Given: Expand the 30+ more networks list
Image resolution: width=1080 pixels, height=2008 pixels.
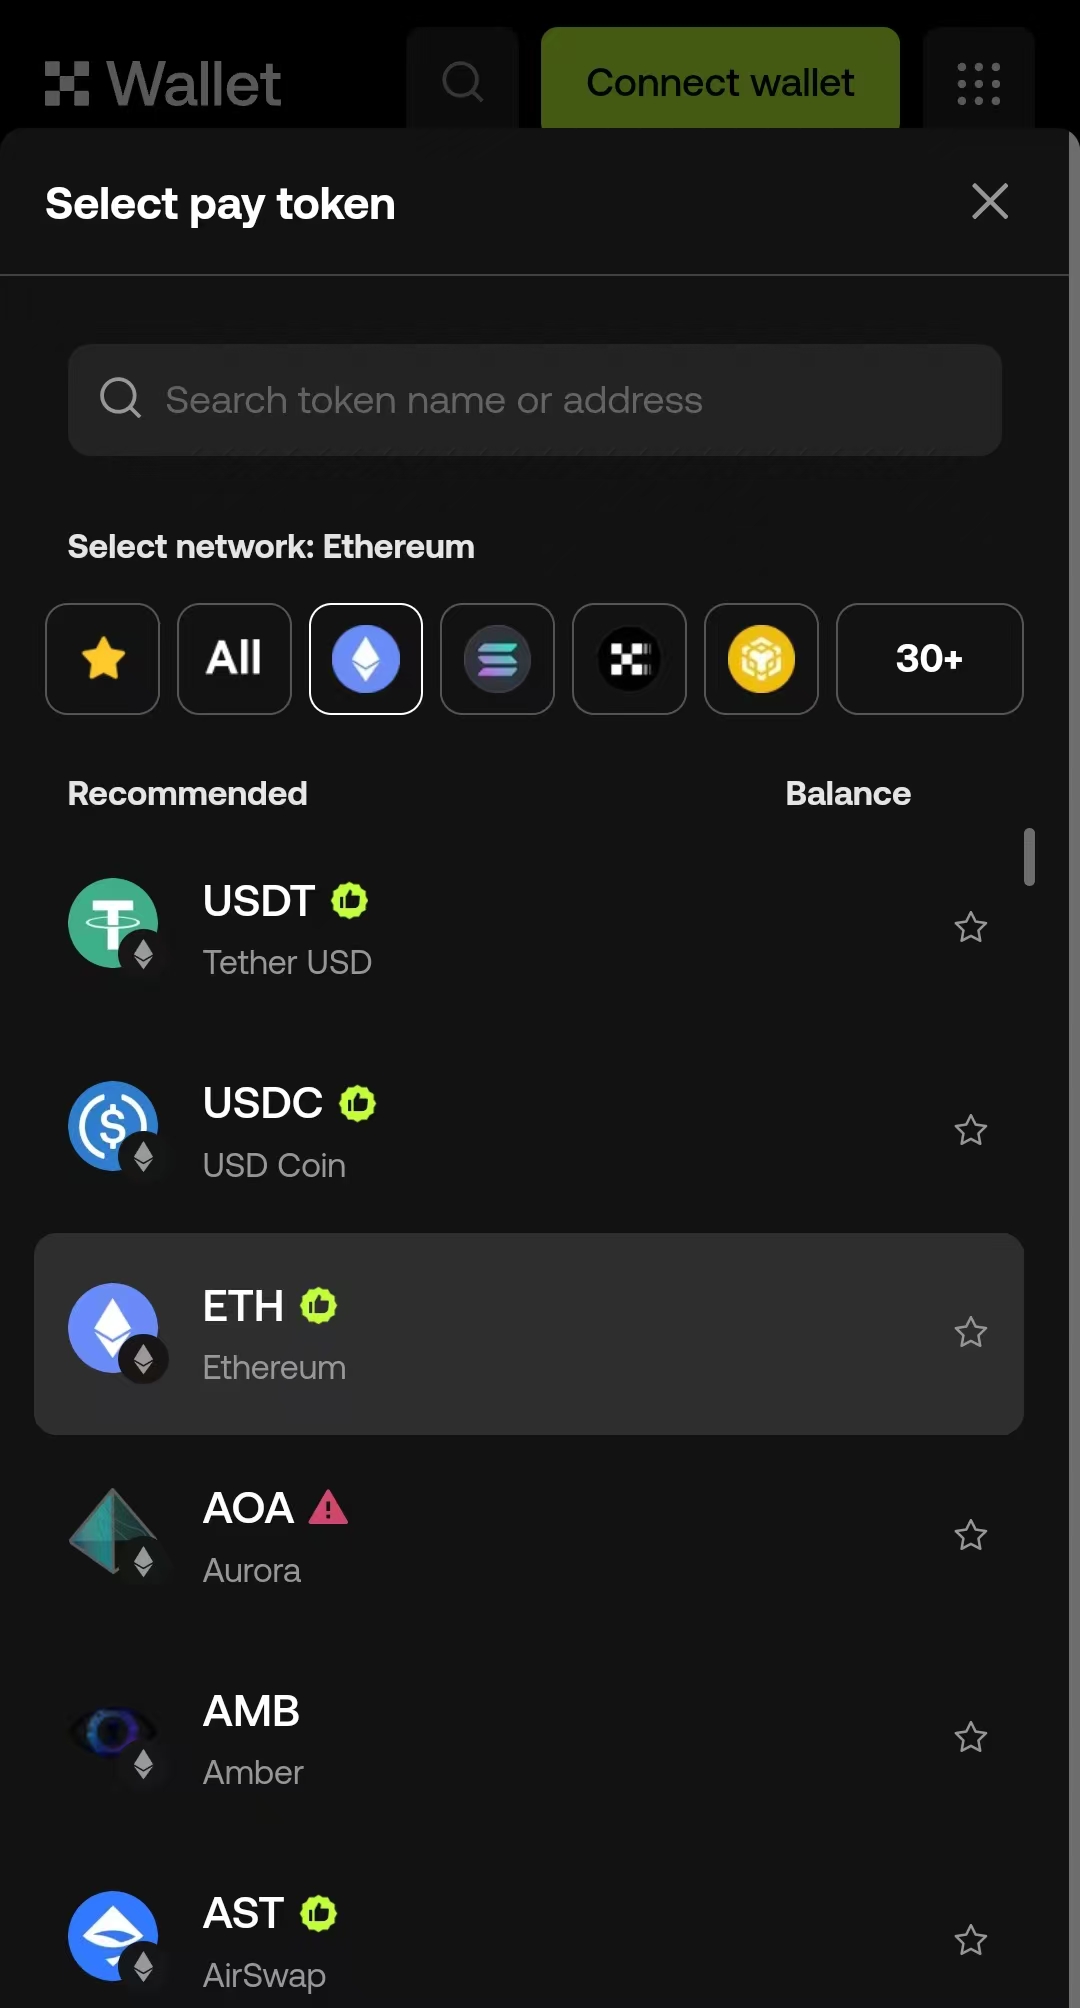Looking at the screenshot, I should pos(929,659).
